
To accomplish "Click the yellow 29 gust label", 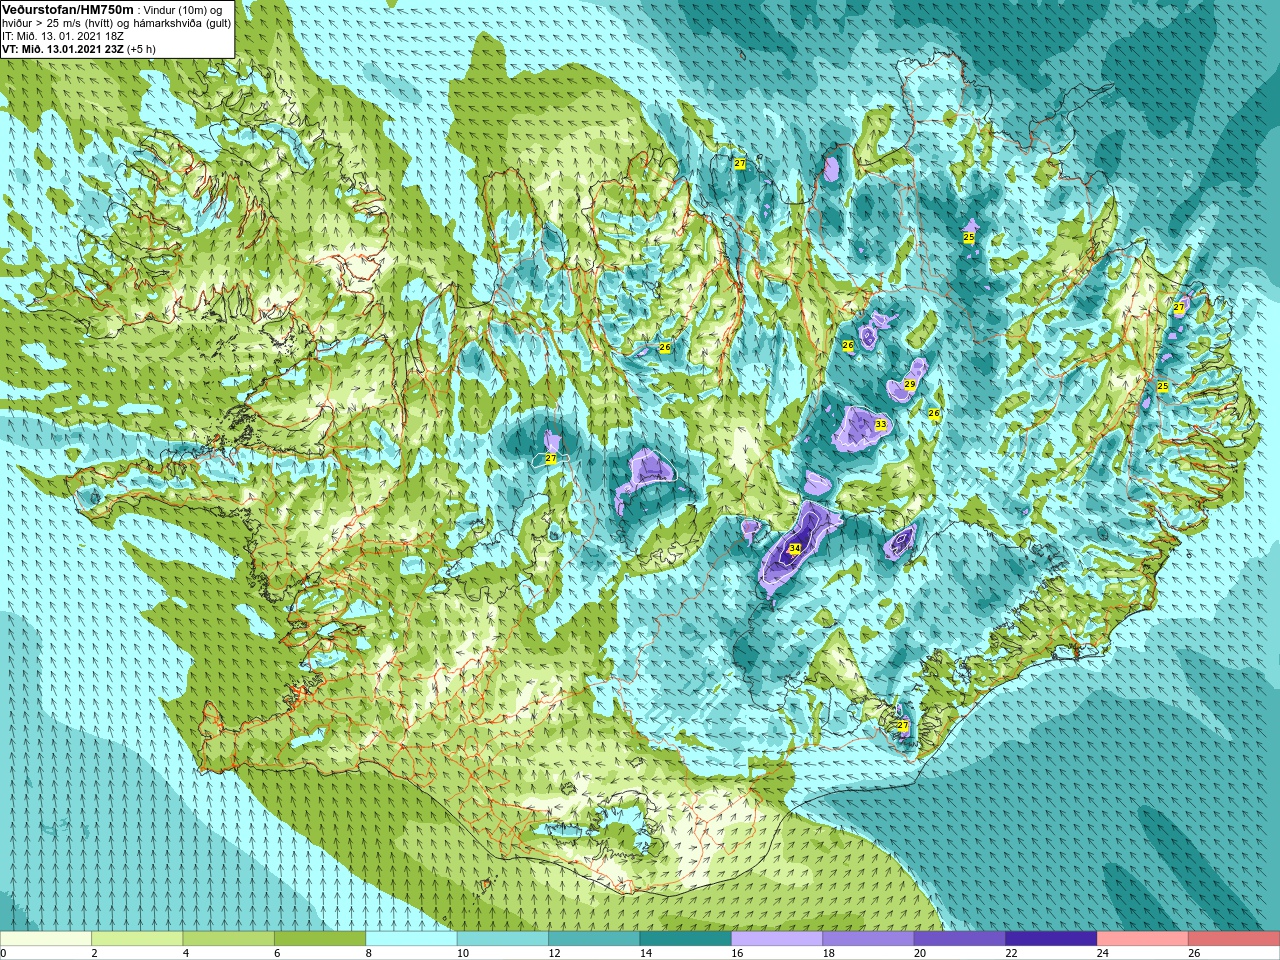I will [909, 384].
